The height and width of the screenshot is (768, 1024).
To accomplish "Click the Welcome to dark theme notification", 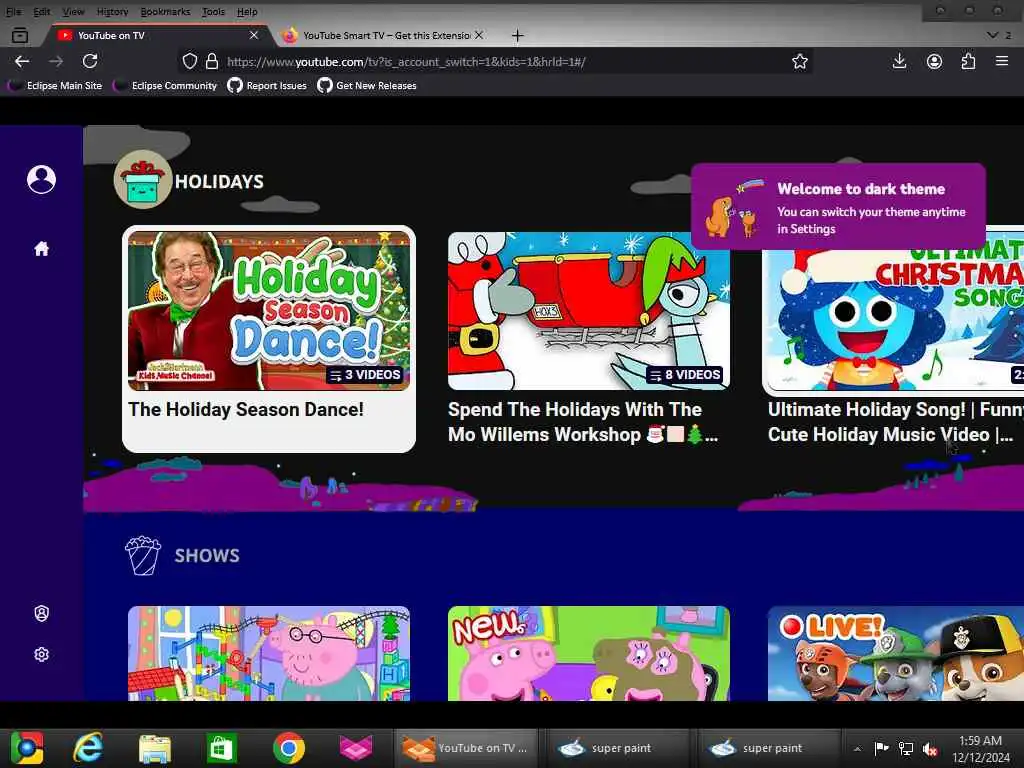I will (838, 206).
